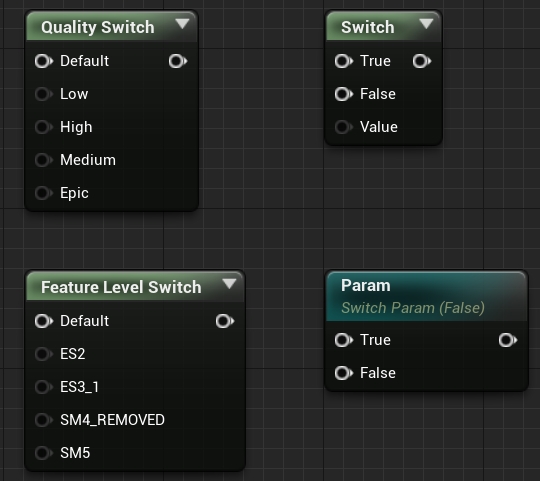Click the SM4_REMOVED input pin
This screenshot has height=481, width=540.
[x=44, y=420]
